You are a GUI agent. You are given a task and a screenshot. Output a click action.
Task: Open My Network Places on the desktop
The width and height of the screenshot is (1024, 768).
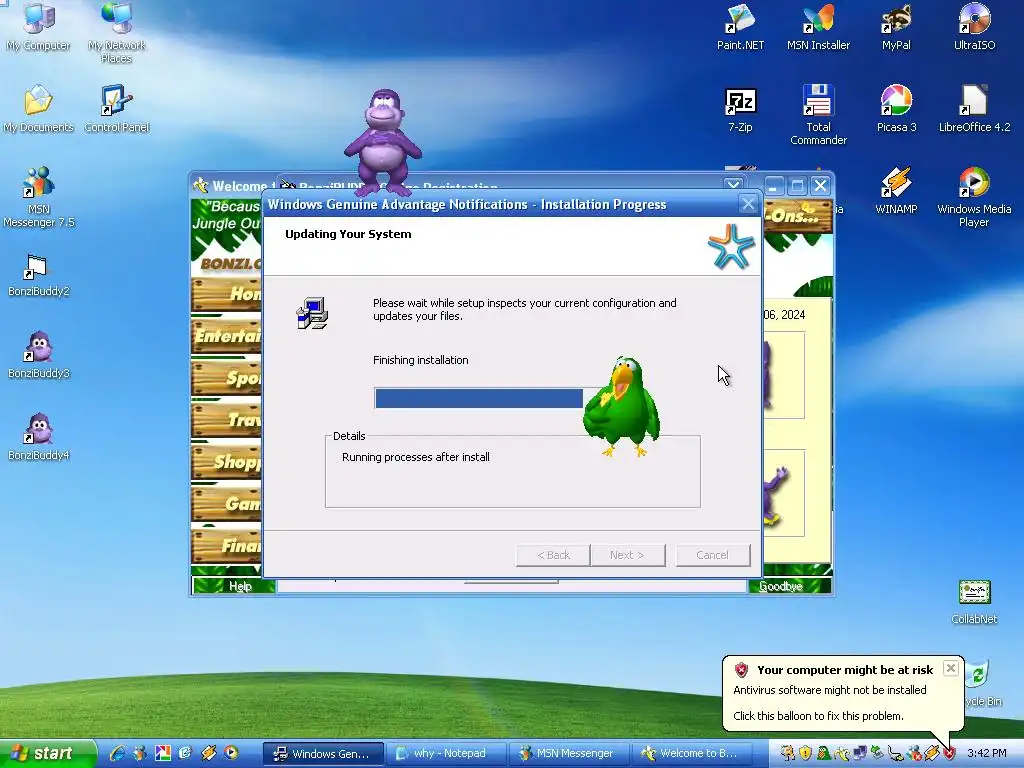click(117, 31)
